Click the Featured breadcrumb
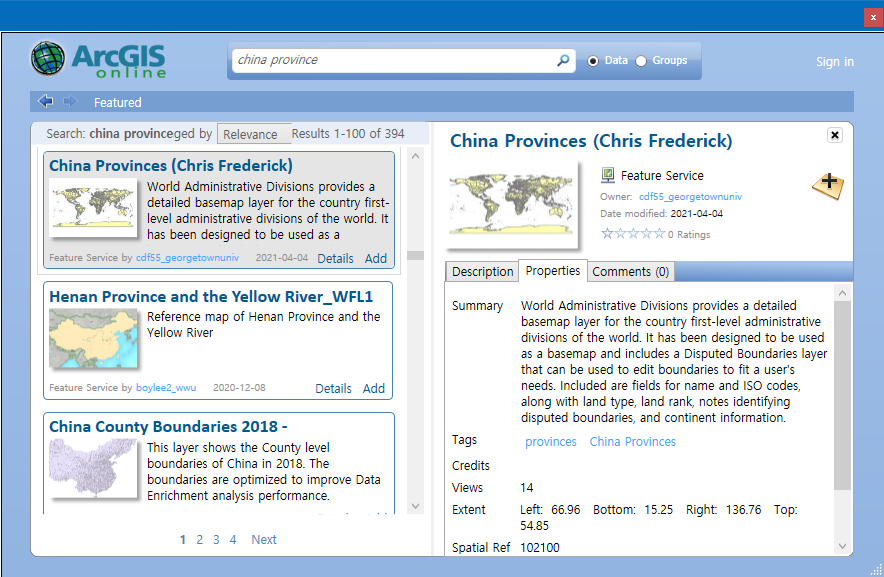The image size is (884, 577). tap(117, 103)
